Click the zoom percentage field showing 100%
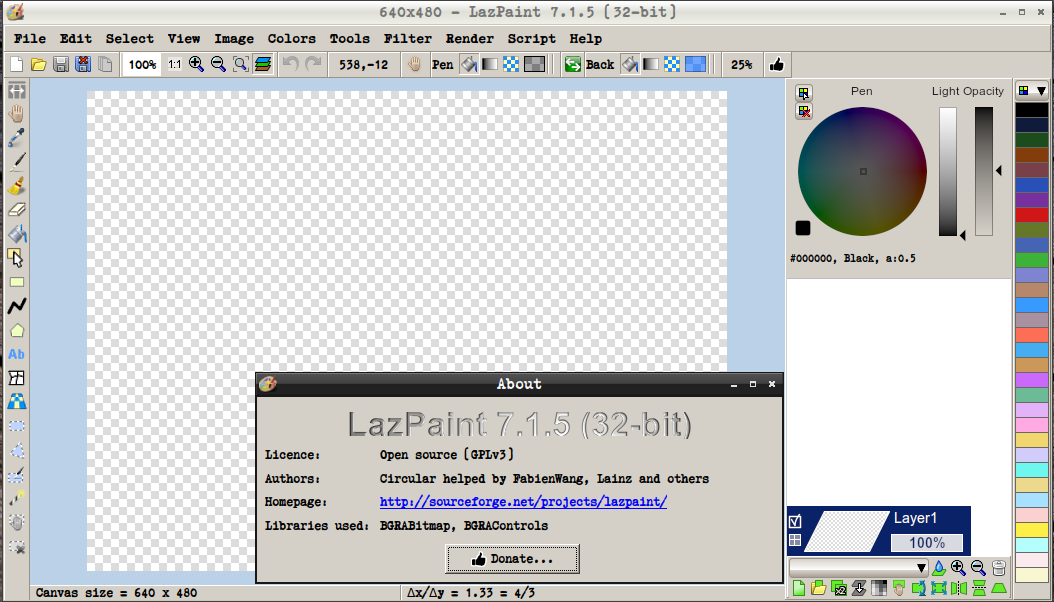 (x=143, y=64)
